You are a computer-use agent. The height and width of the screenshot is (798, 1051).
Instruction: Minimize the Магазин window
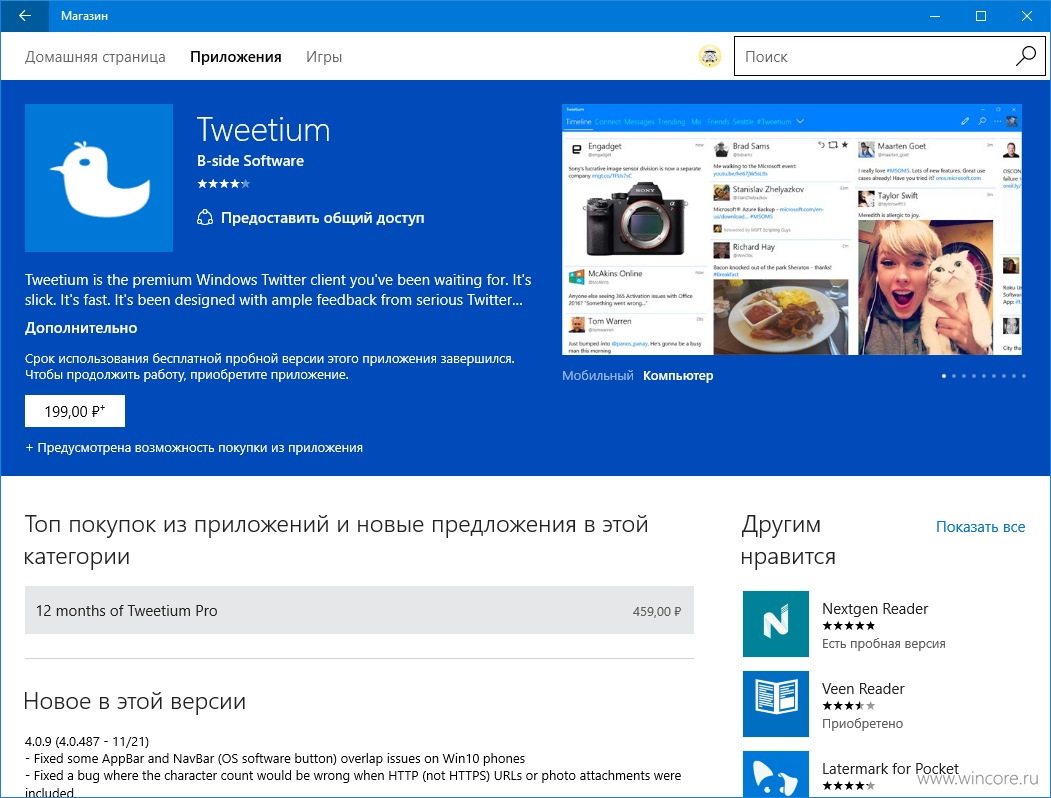point(935,15)
